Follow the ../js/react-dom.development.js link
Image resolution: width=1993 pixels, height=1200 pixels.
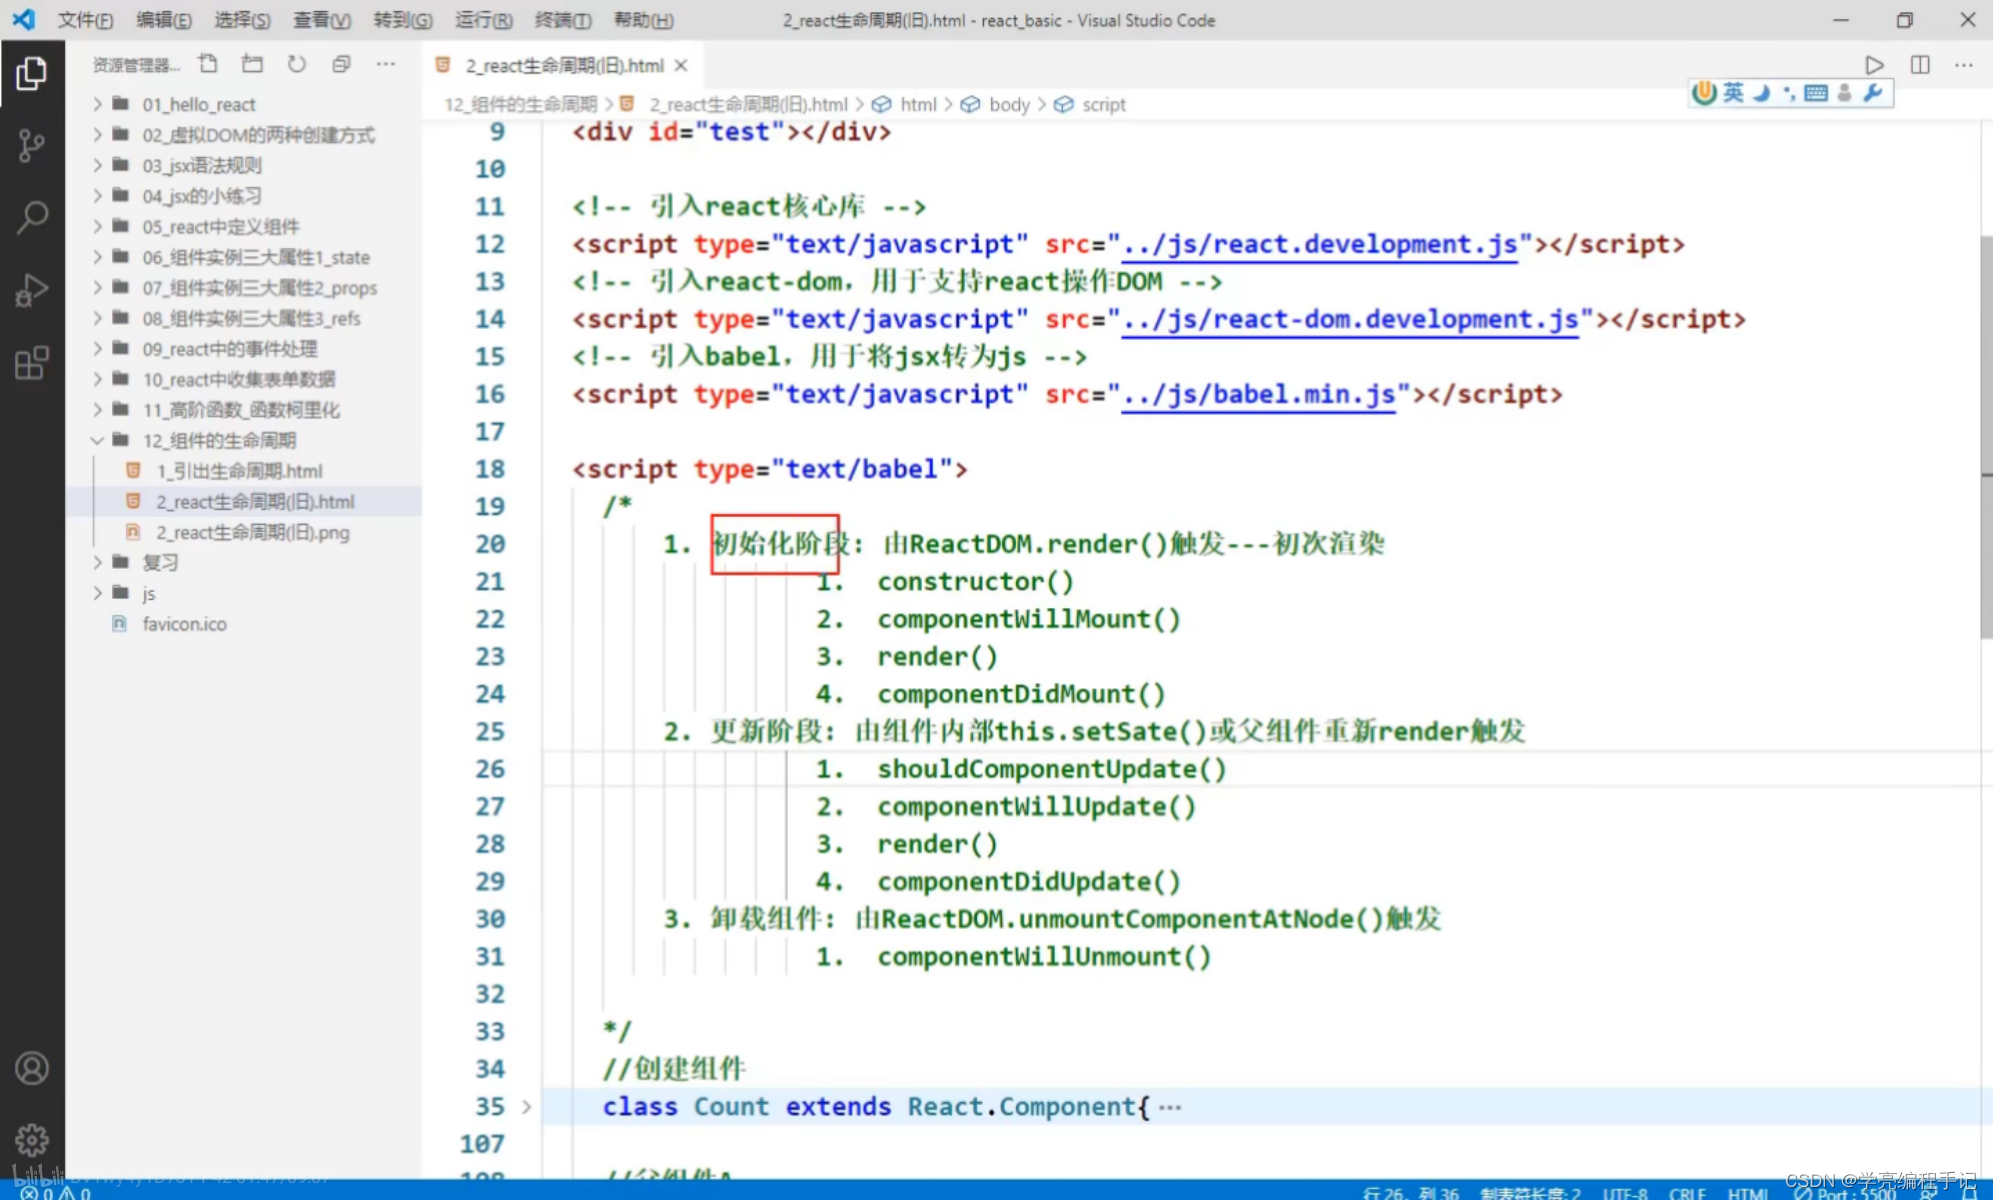click(1350, 319)
